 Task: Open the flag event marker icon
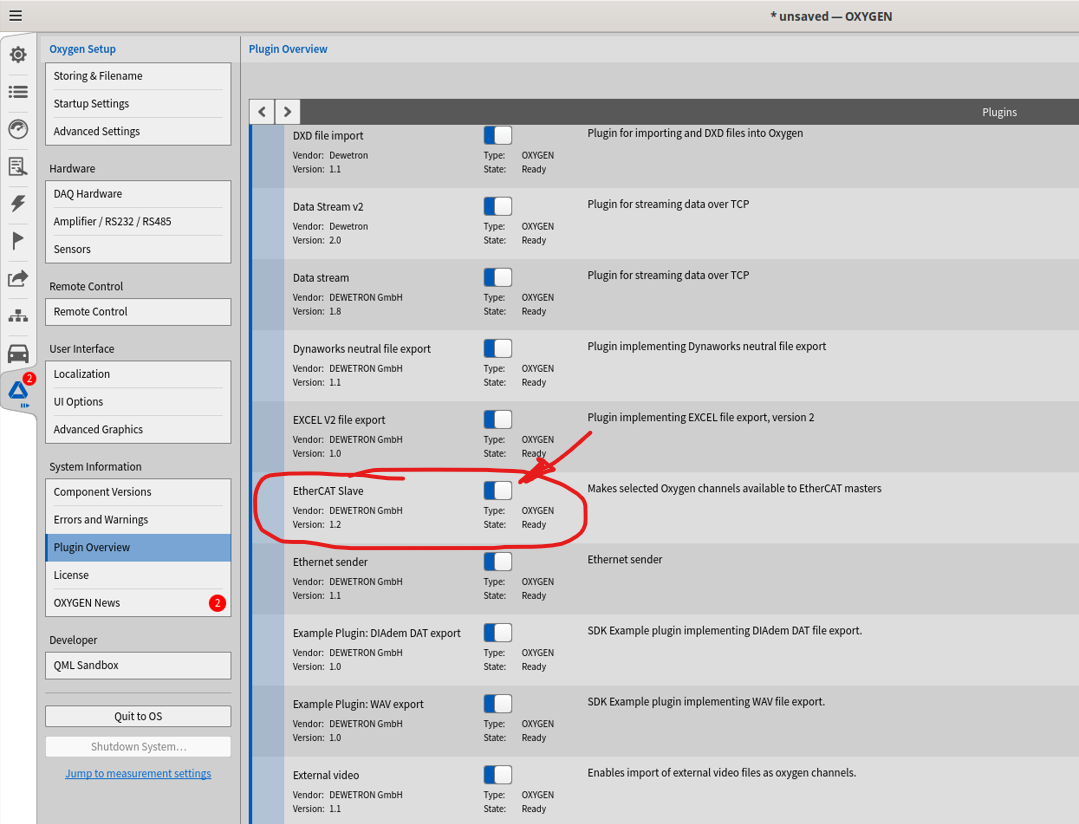click(x=18, y=240)
